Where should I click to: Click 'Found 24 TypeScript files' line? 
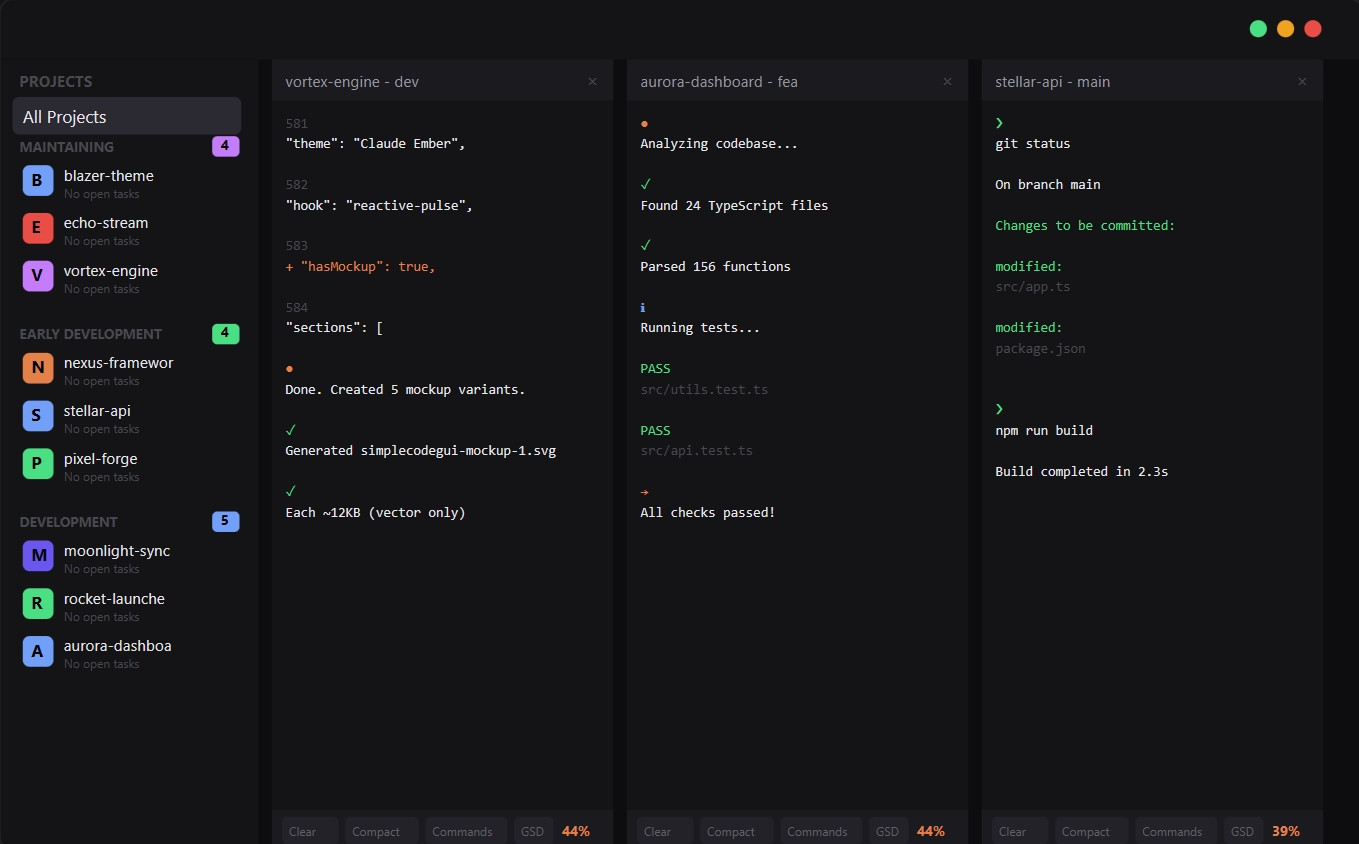[x=734, y=205]
